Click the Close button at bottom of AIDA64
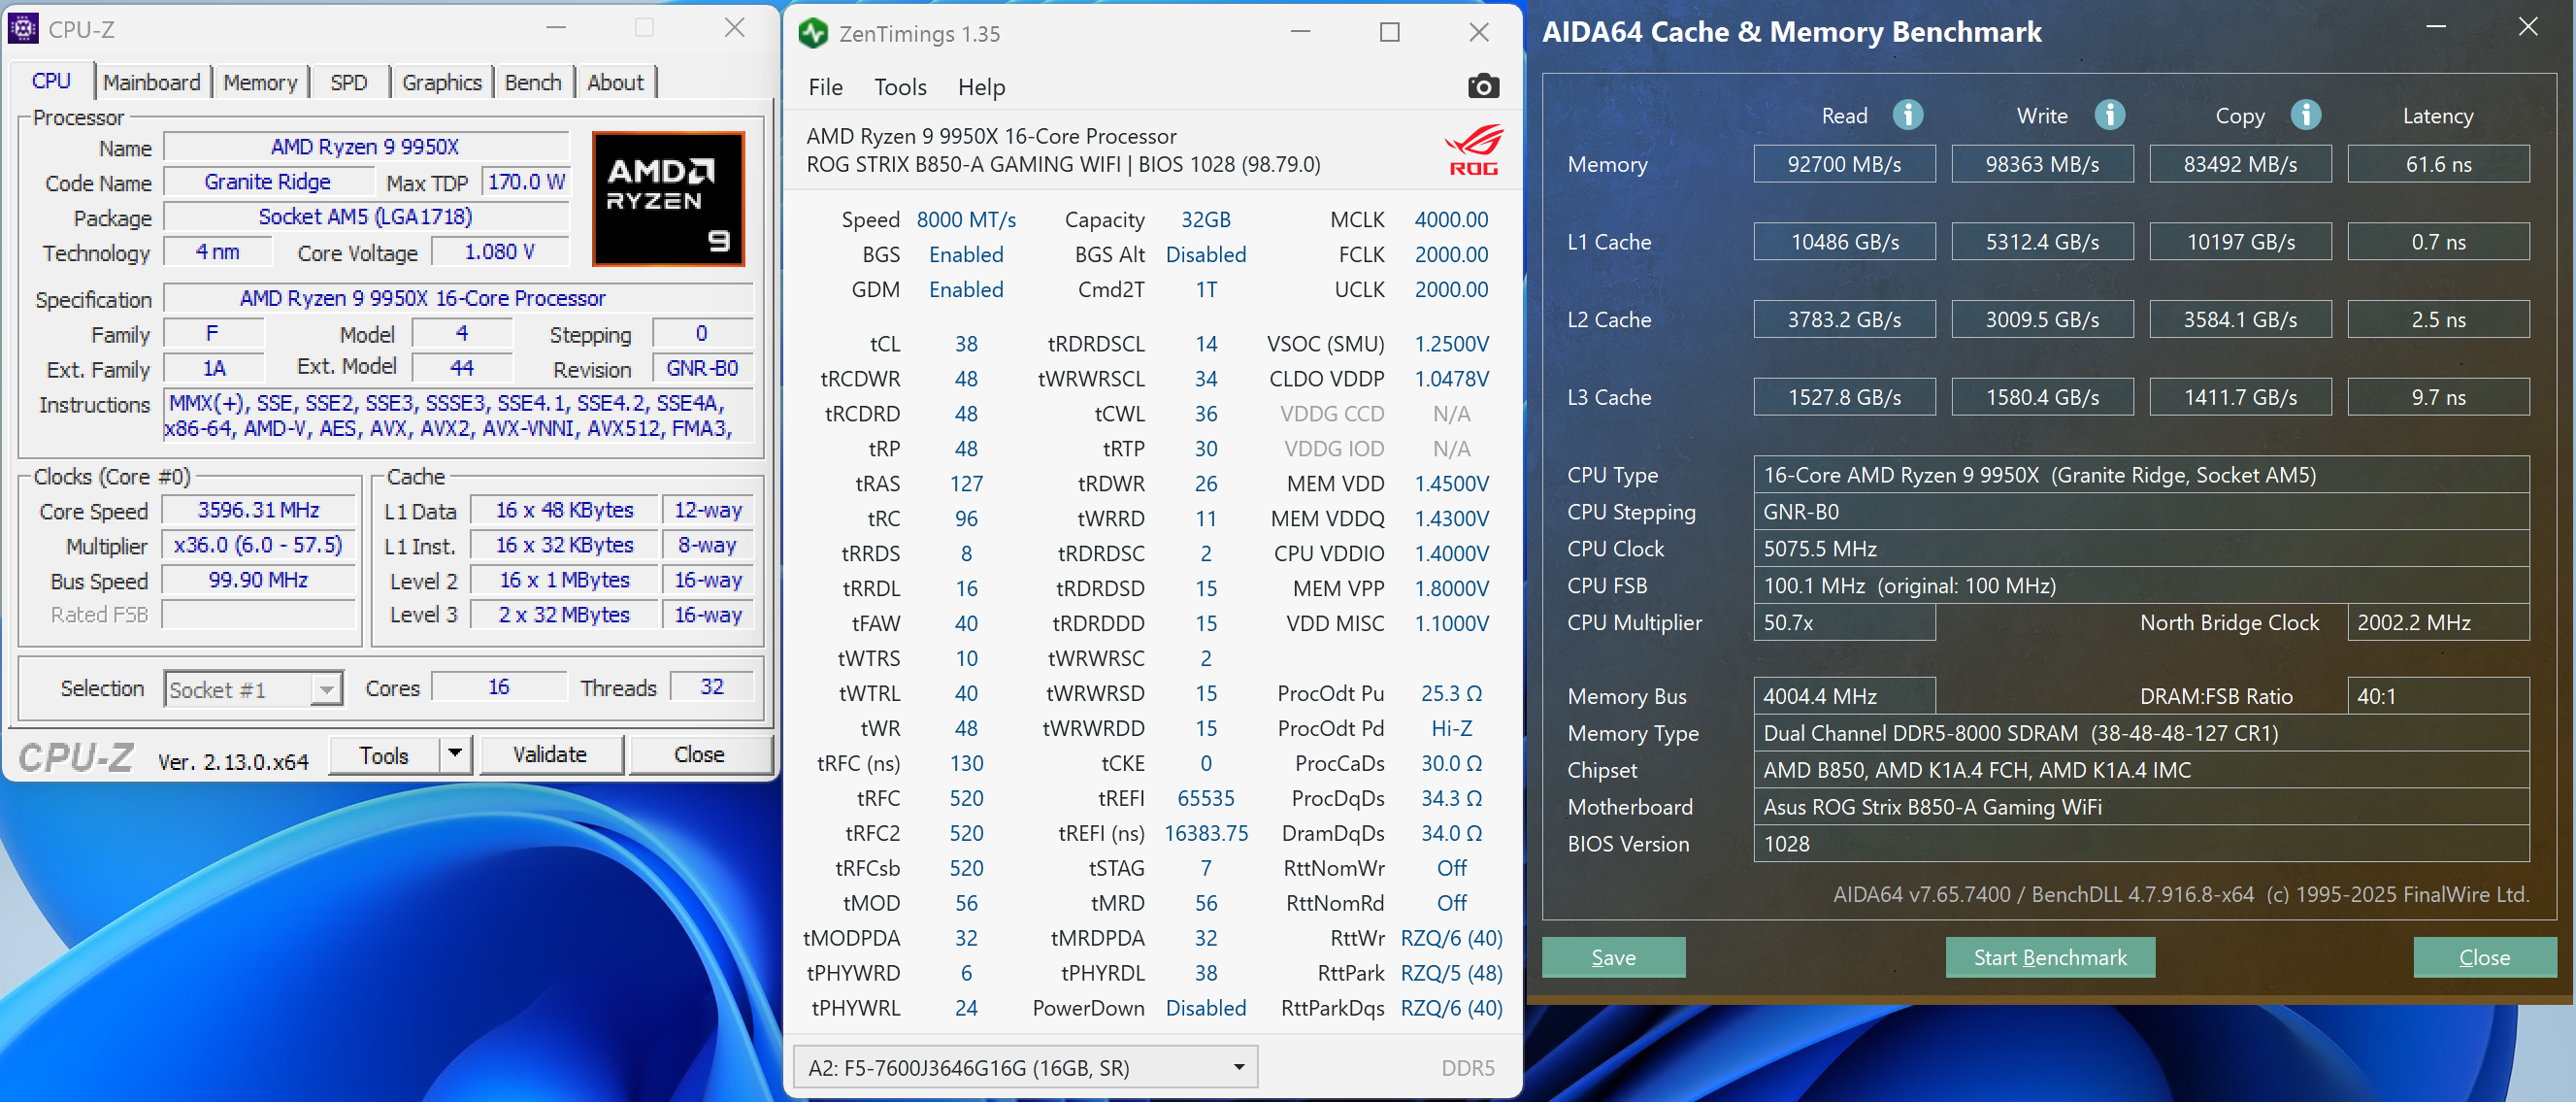The height and width of the screenshot is (1102, 2576). 2484,957
